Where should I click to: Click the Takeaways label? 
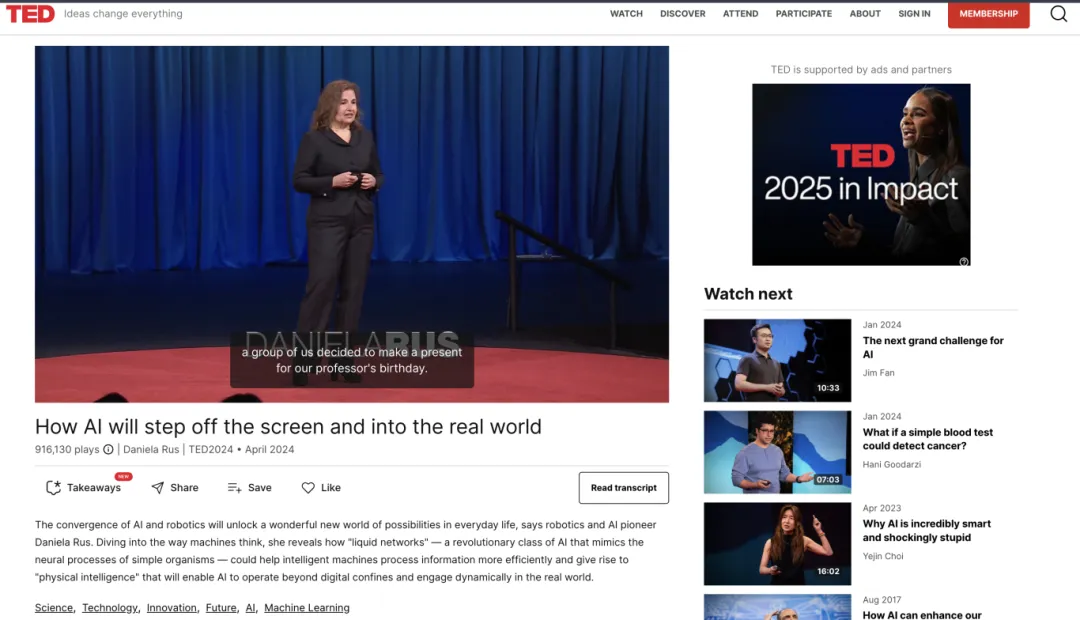tap(94, 488)
